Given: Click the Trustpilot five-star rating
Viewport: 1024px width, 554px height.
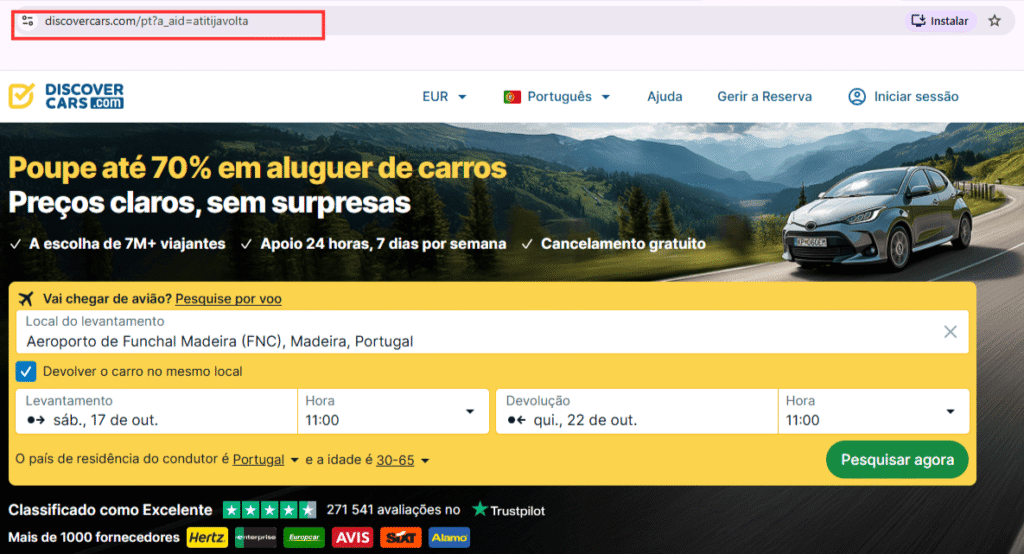Looking at the screenshot, I should (269, 510).
